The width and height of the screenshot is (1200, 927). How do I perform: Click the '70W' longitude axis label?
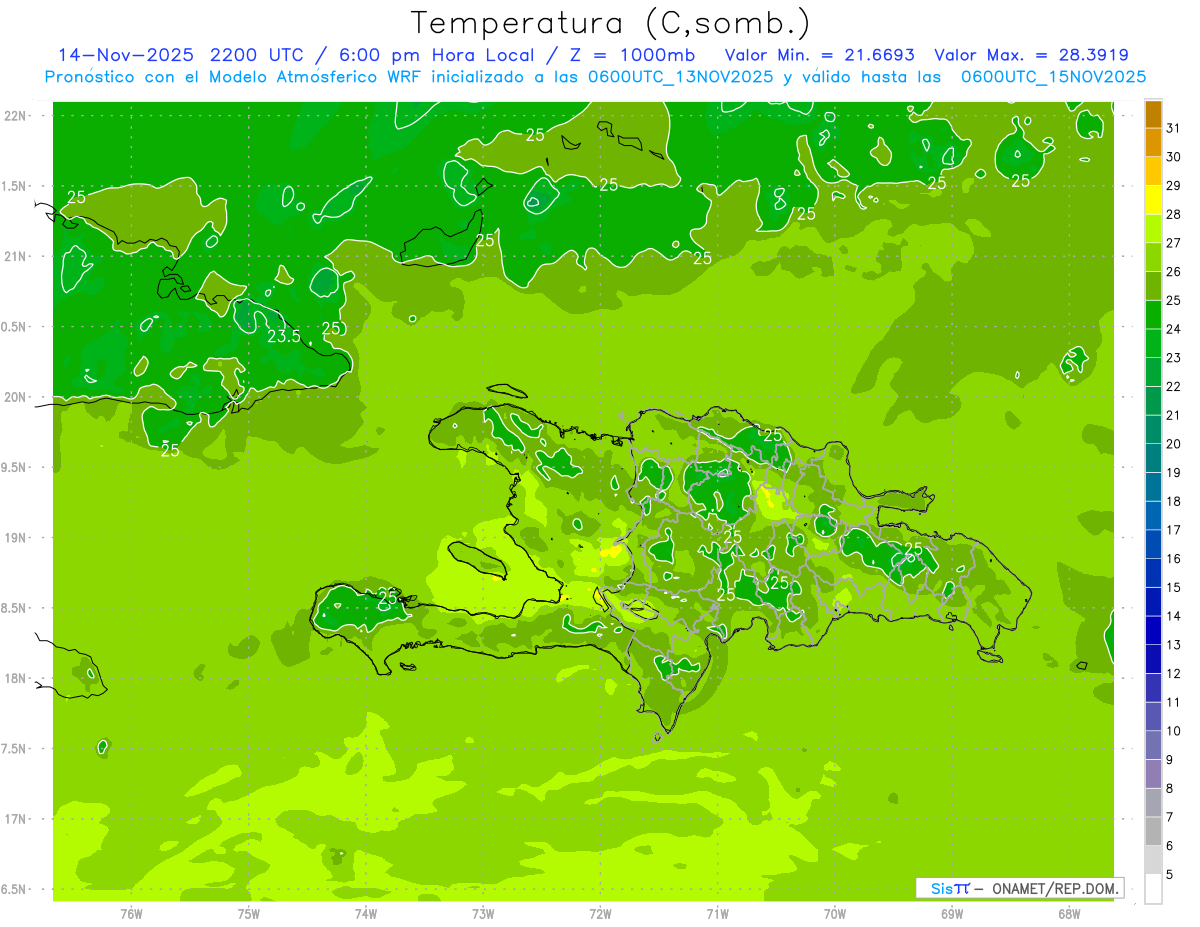[835, 914]
